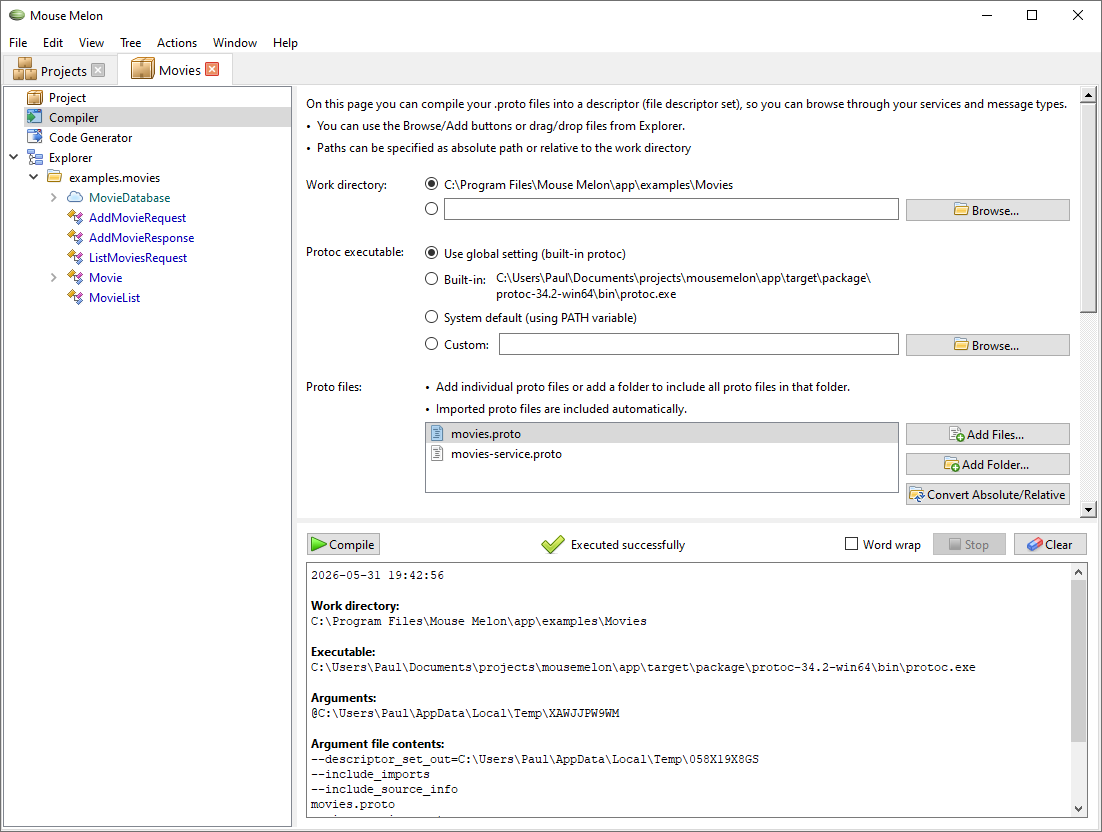Select the Built-in protoc radio button
The width and height of the screenshot is (1102, 832).
(x=432, y=278)
